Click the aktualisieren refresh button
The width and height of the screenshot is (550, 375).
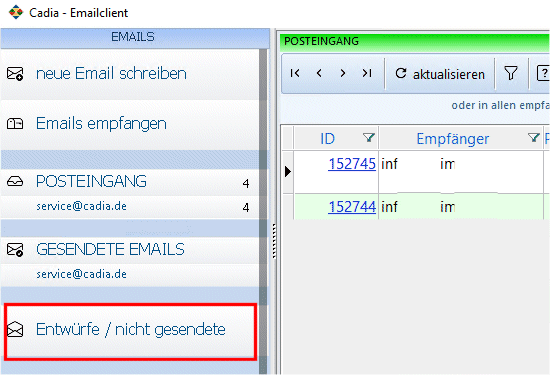pyautogui.click(x=440, y=74)
